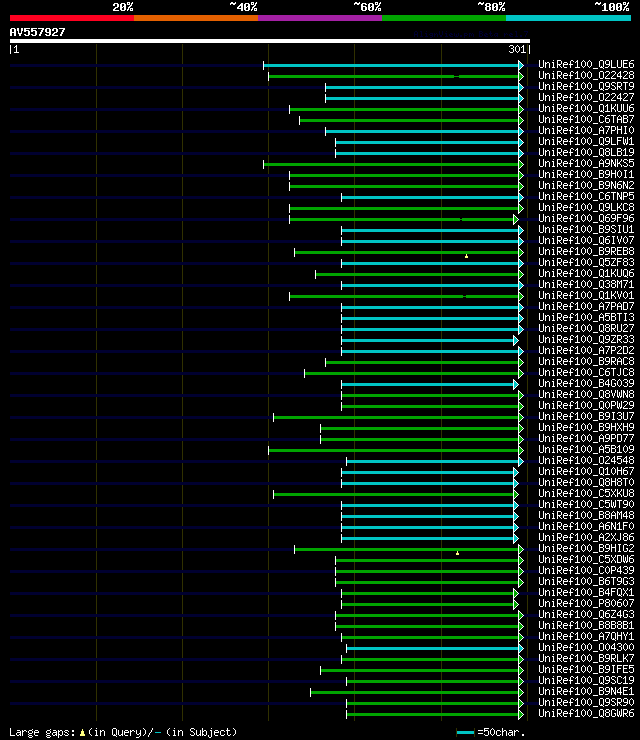Select label UniRef100_Q38M71

point(586,285)
